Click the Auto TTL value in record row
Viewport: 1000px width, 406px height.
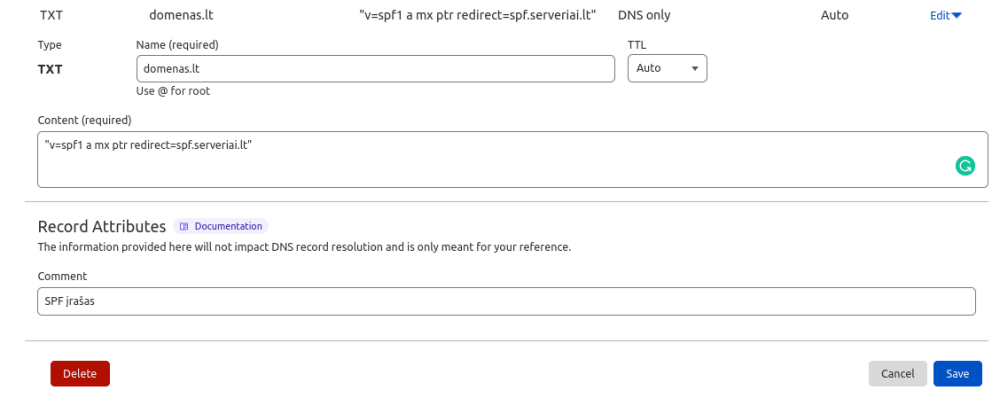coord(834,16)
